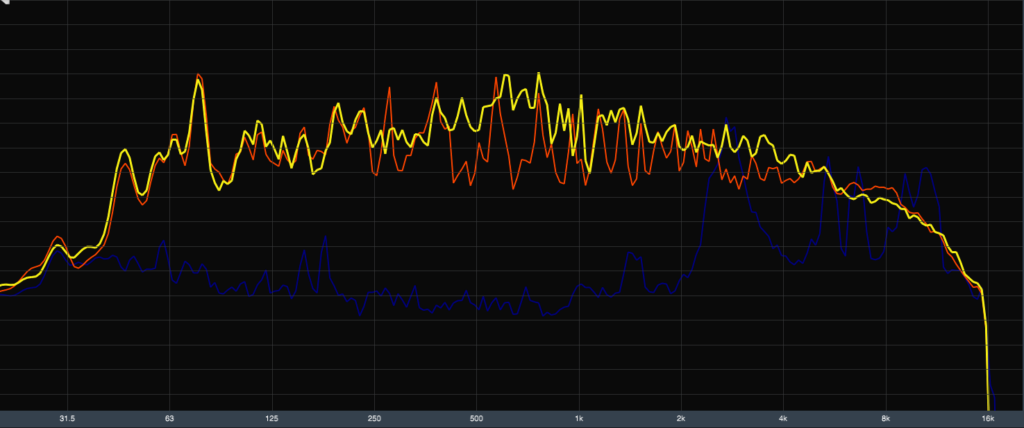Viewport: 1024px width, 428px height.
Task: Select the 4k frequency axis label
Action: [x=784, y=418]
